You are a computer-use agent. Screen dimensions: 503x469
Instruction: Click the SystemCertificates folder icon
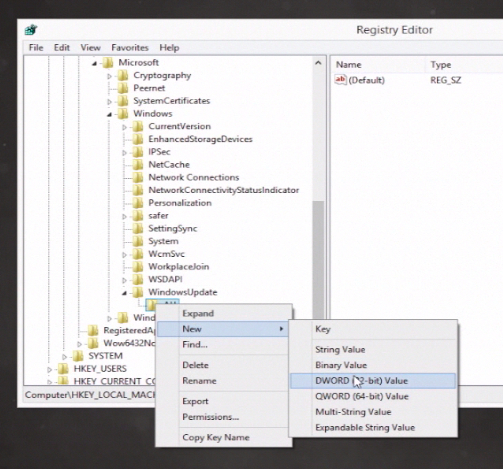(x=123, y=101)
